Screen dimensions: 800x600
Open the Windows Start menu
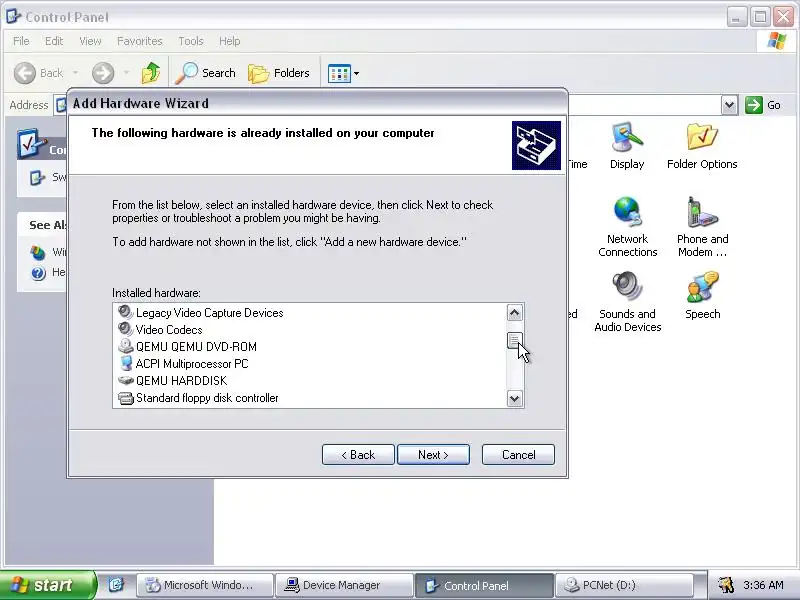click(x=47, y=585)
